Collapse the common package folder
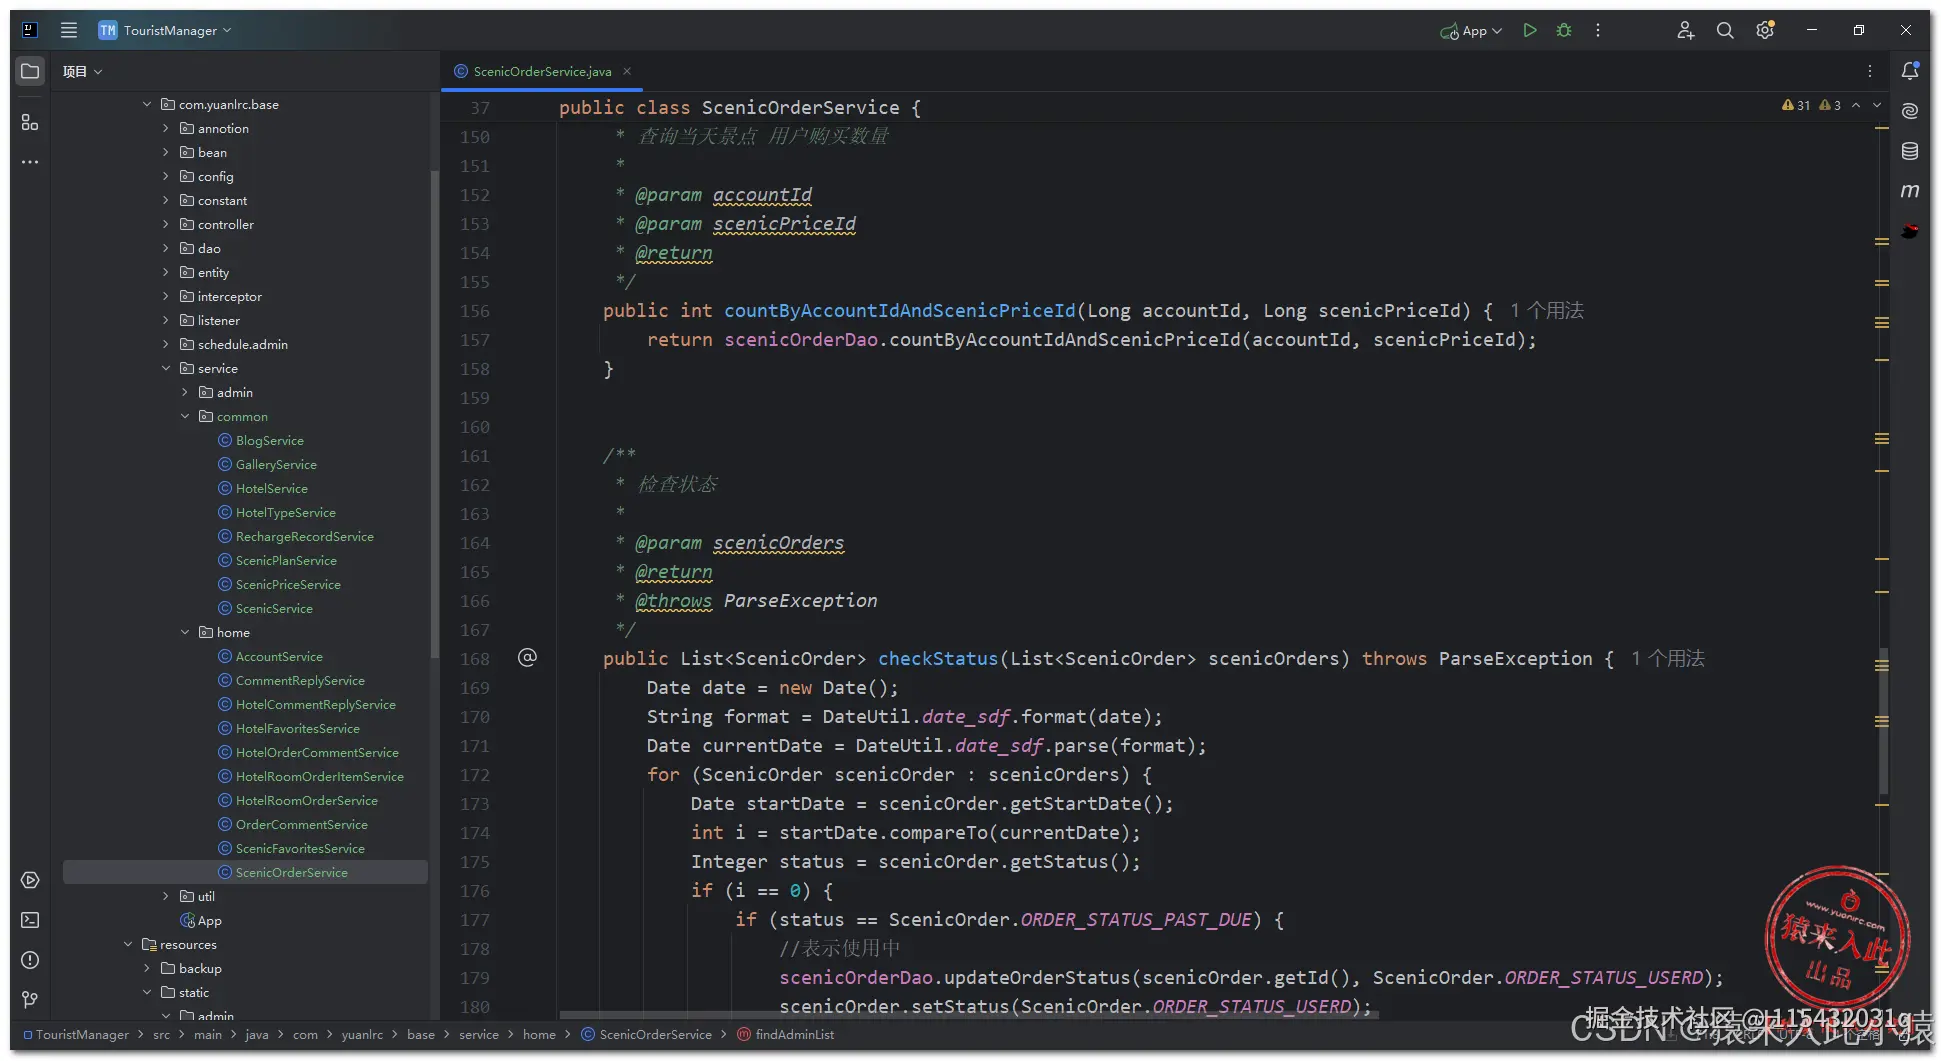The height and width of the screenshot is (1061, 1941). click(x=185, y=417)
